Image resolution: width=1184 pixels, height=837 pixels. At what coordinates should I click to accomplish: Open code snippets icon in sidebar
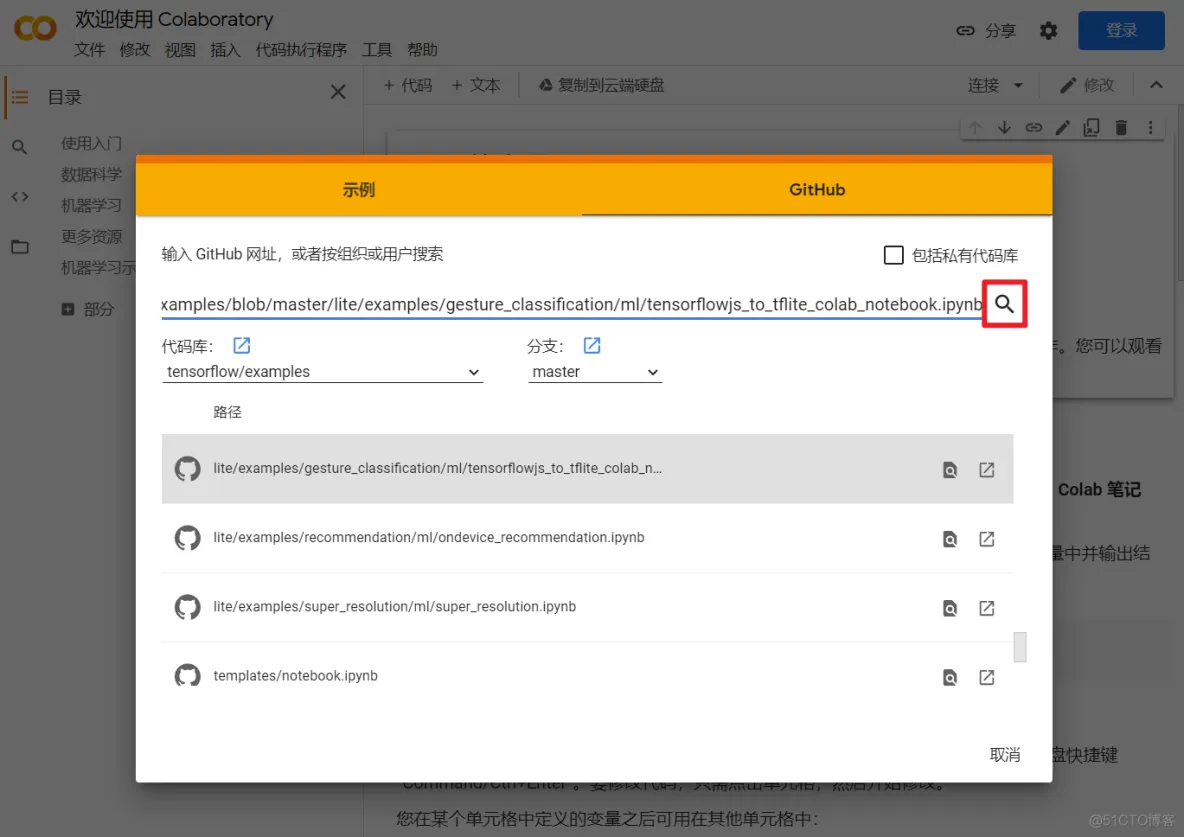(20, 196)
